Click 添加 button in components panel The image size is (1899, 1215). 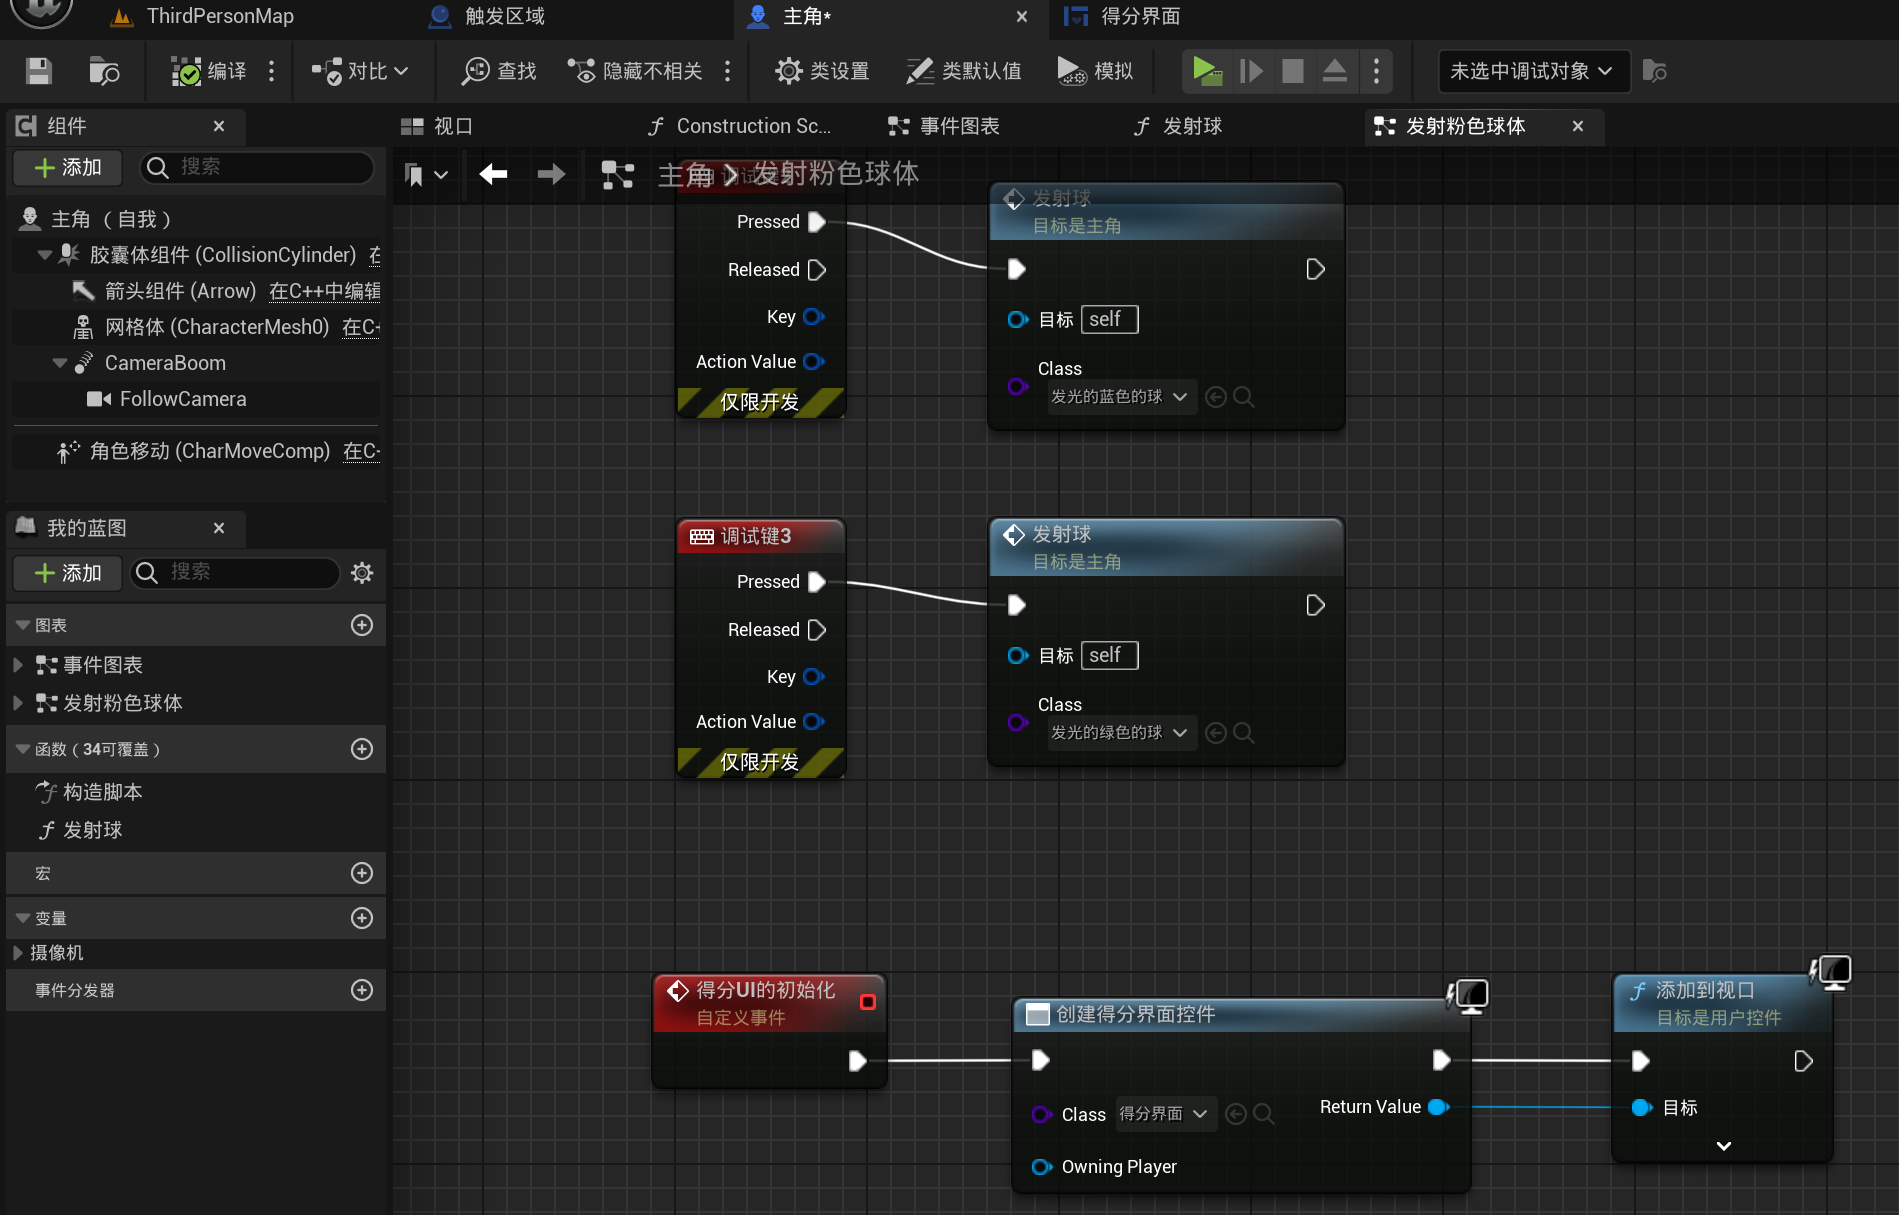point(68,167)
